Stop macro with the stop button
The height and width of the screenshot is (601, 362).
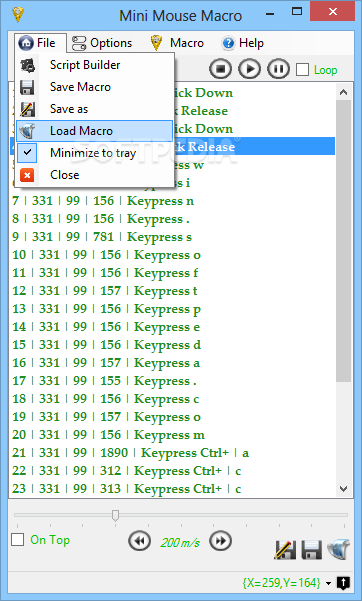click(220, 69)
